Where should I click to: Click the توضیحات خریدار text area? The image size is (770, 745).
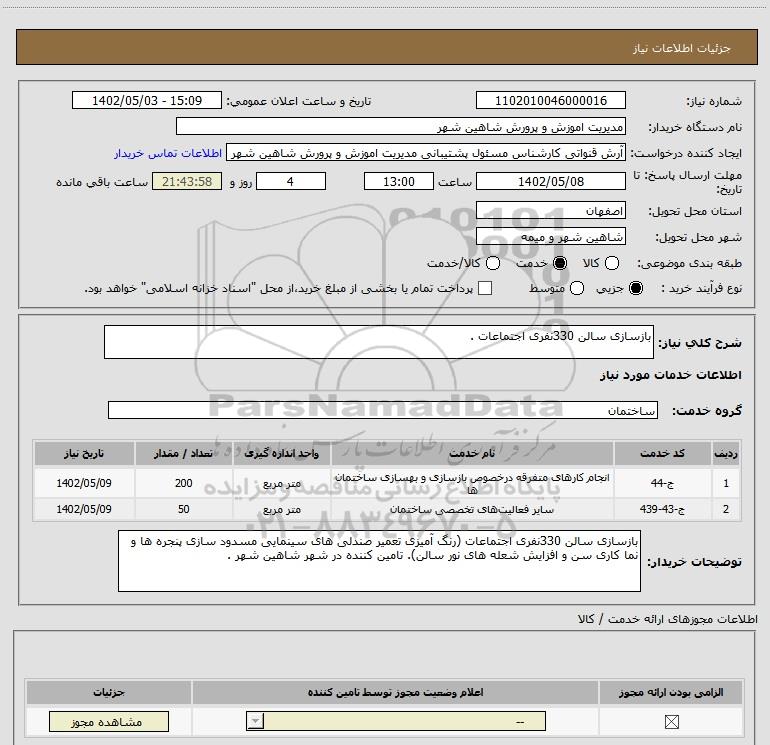379,561
